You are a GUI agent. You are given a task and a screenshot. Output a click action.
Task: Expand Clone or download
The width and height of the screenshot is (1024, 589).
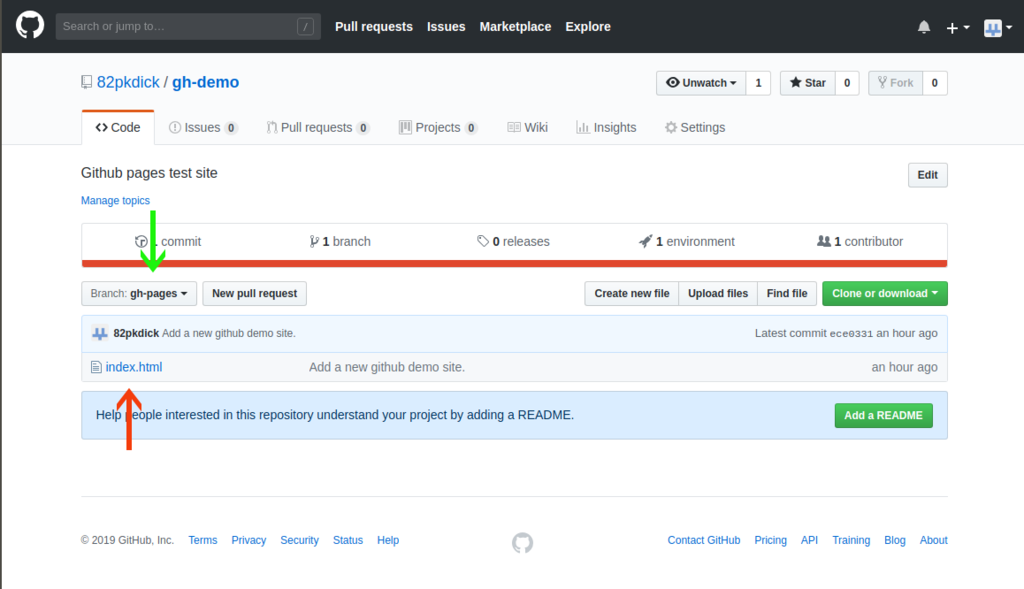[885, 293]
